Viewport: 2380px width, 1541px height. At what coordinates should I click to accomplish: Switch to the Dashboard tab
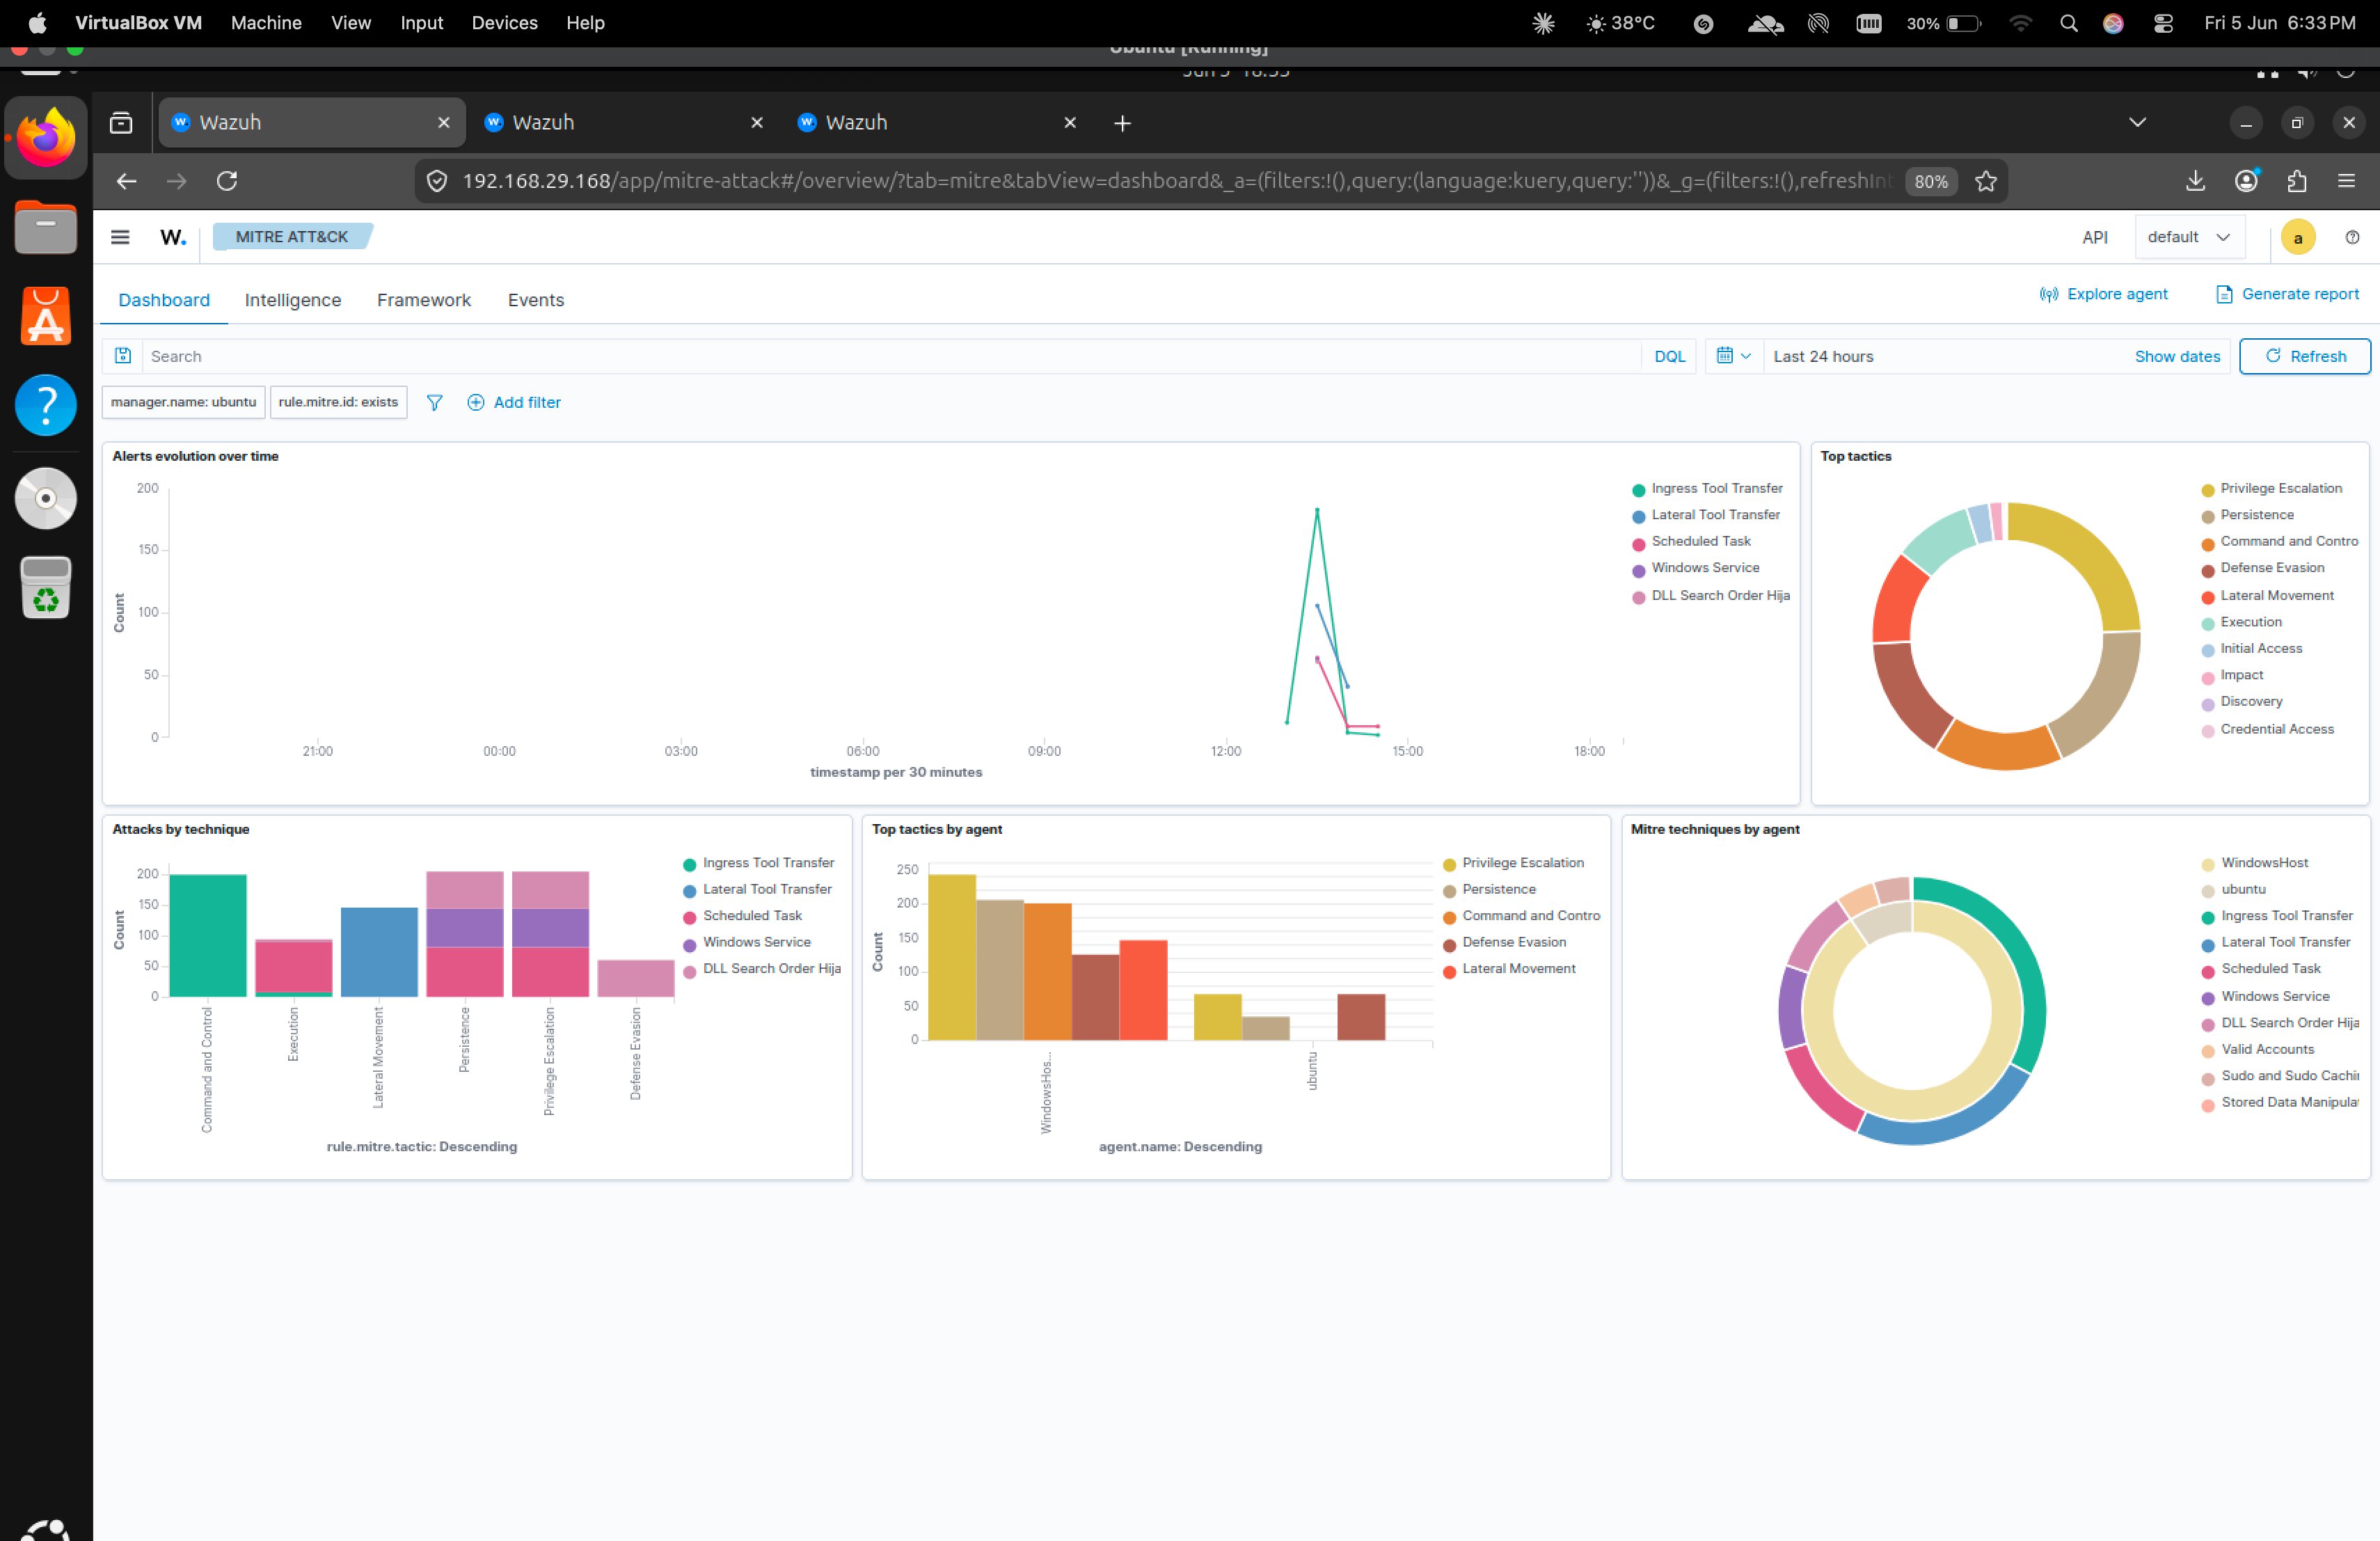tap(164, 300)
